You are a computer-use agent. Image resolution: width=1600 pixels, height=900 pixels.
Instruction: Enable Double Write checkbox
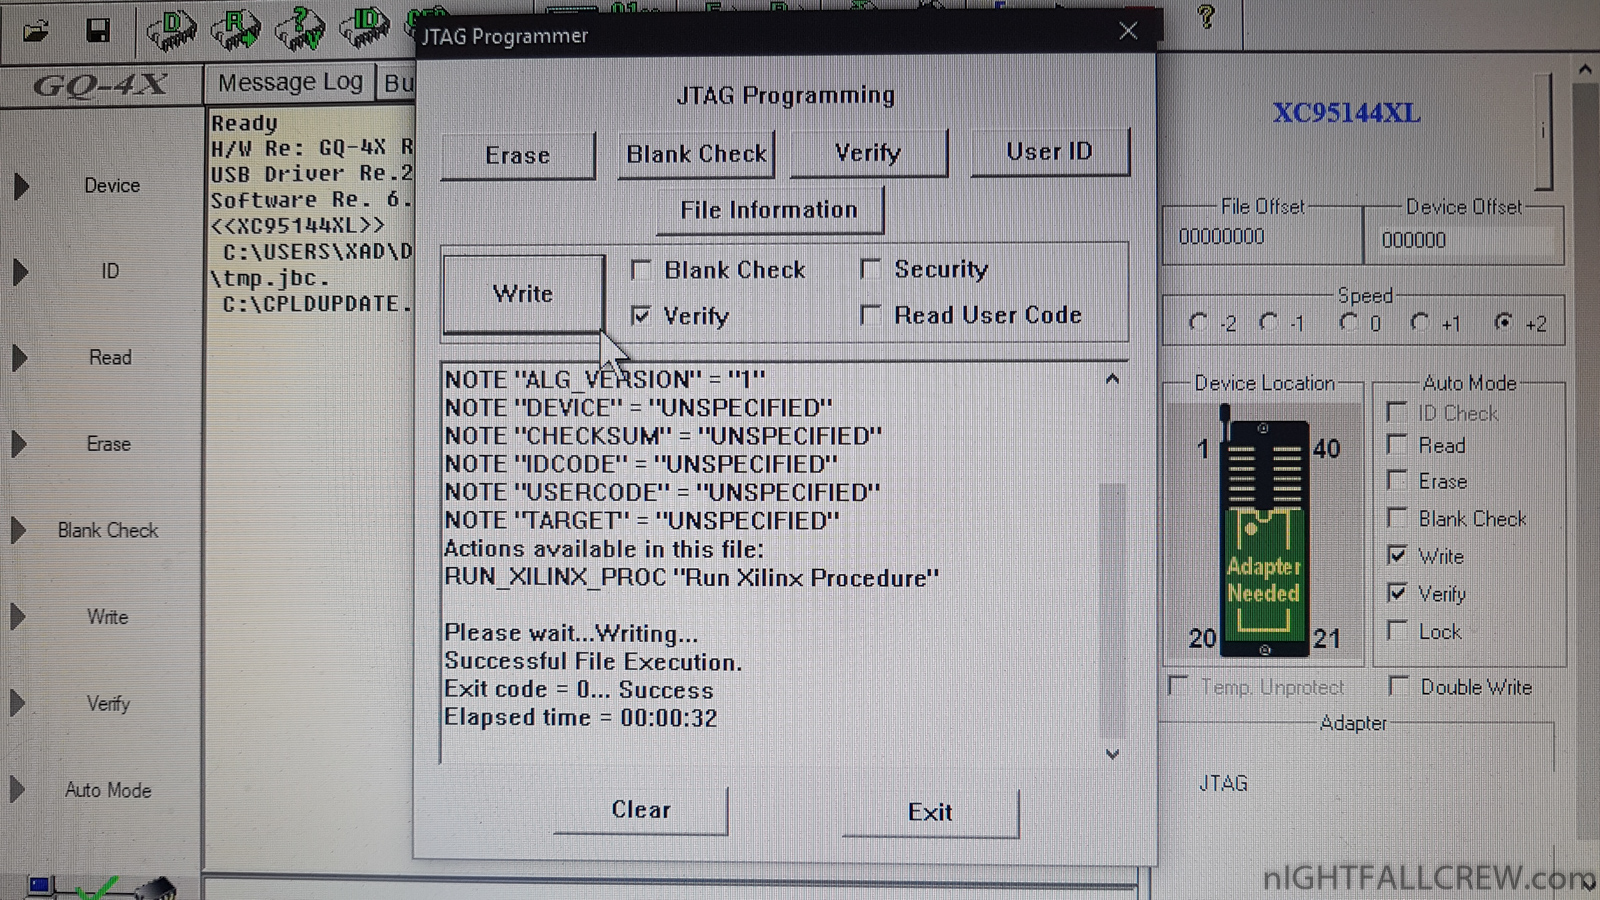point(1399,686)
